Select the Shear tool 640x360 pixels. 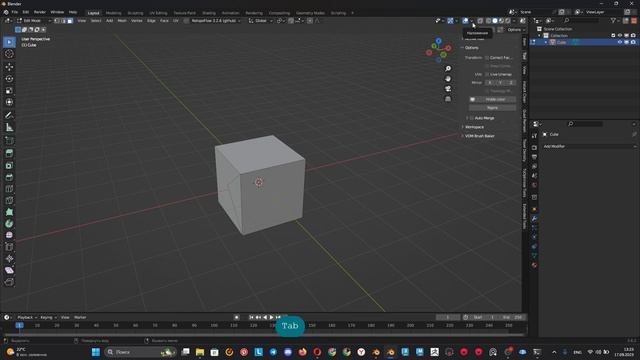coord(9,270)
